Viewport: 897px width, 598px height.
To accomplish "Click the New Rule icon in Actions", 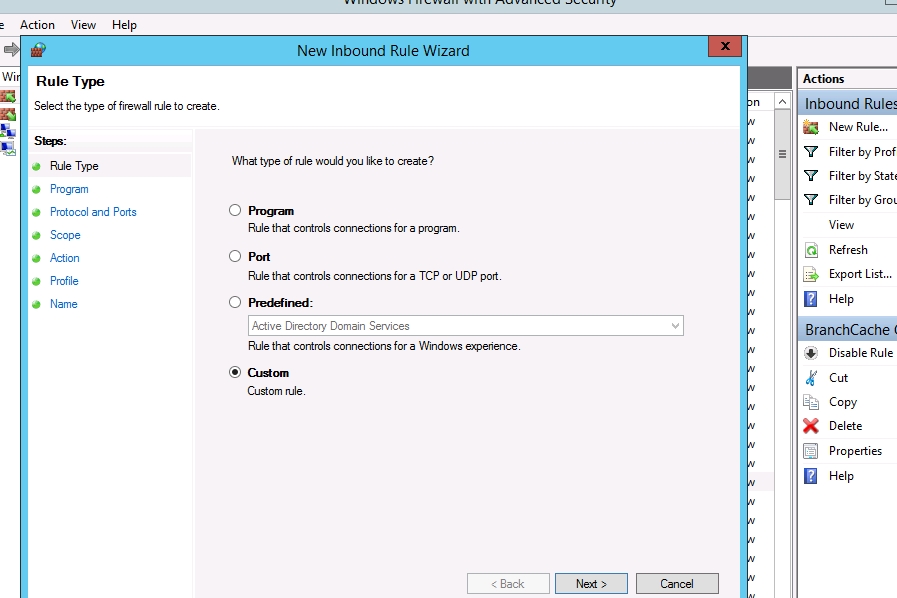I will pos(811,127).
